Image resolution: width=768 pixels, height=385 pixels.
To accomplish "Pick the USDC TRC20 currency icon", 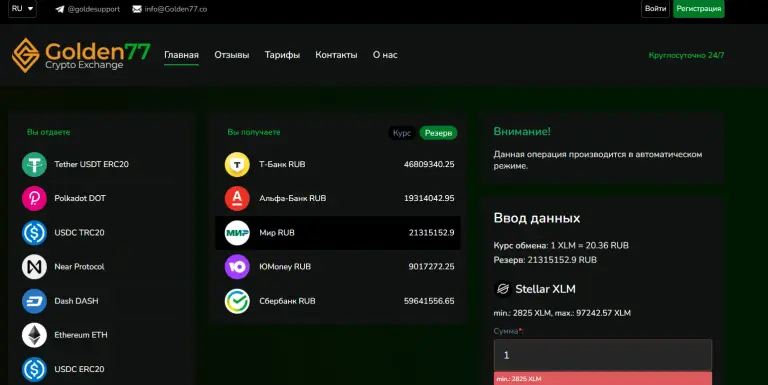I will pos(34,233).
